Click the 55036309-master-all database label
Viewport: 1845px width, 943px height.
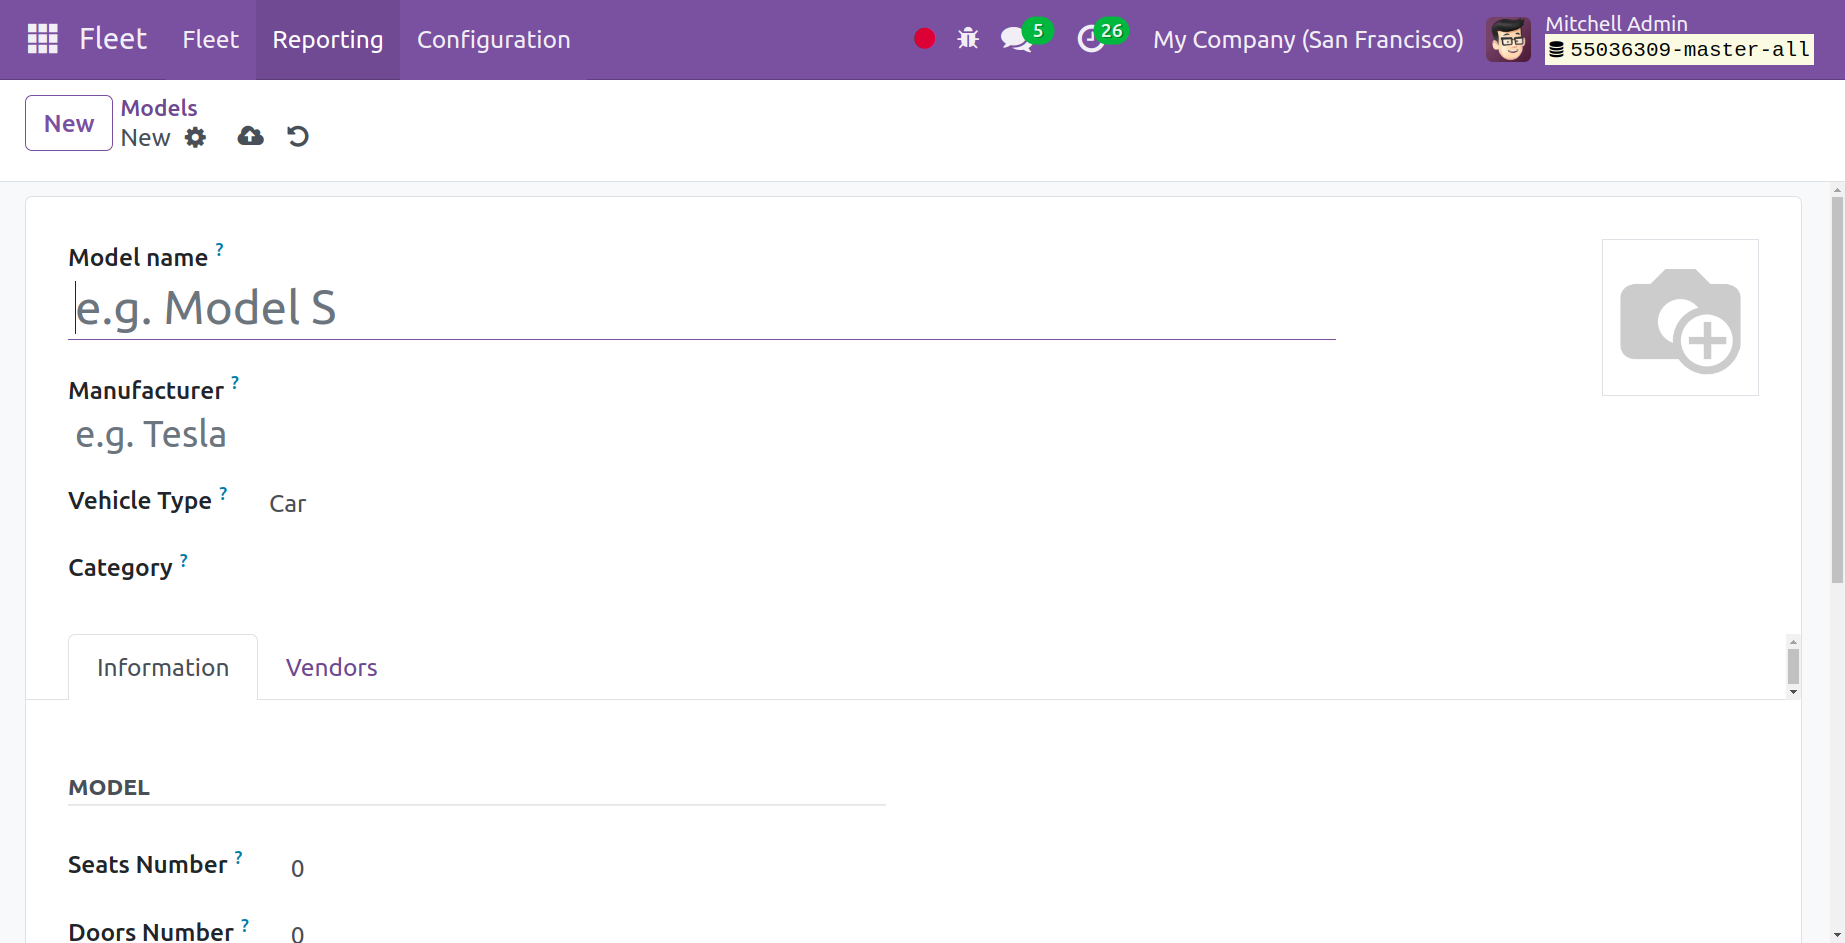point(1680,50)
